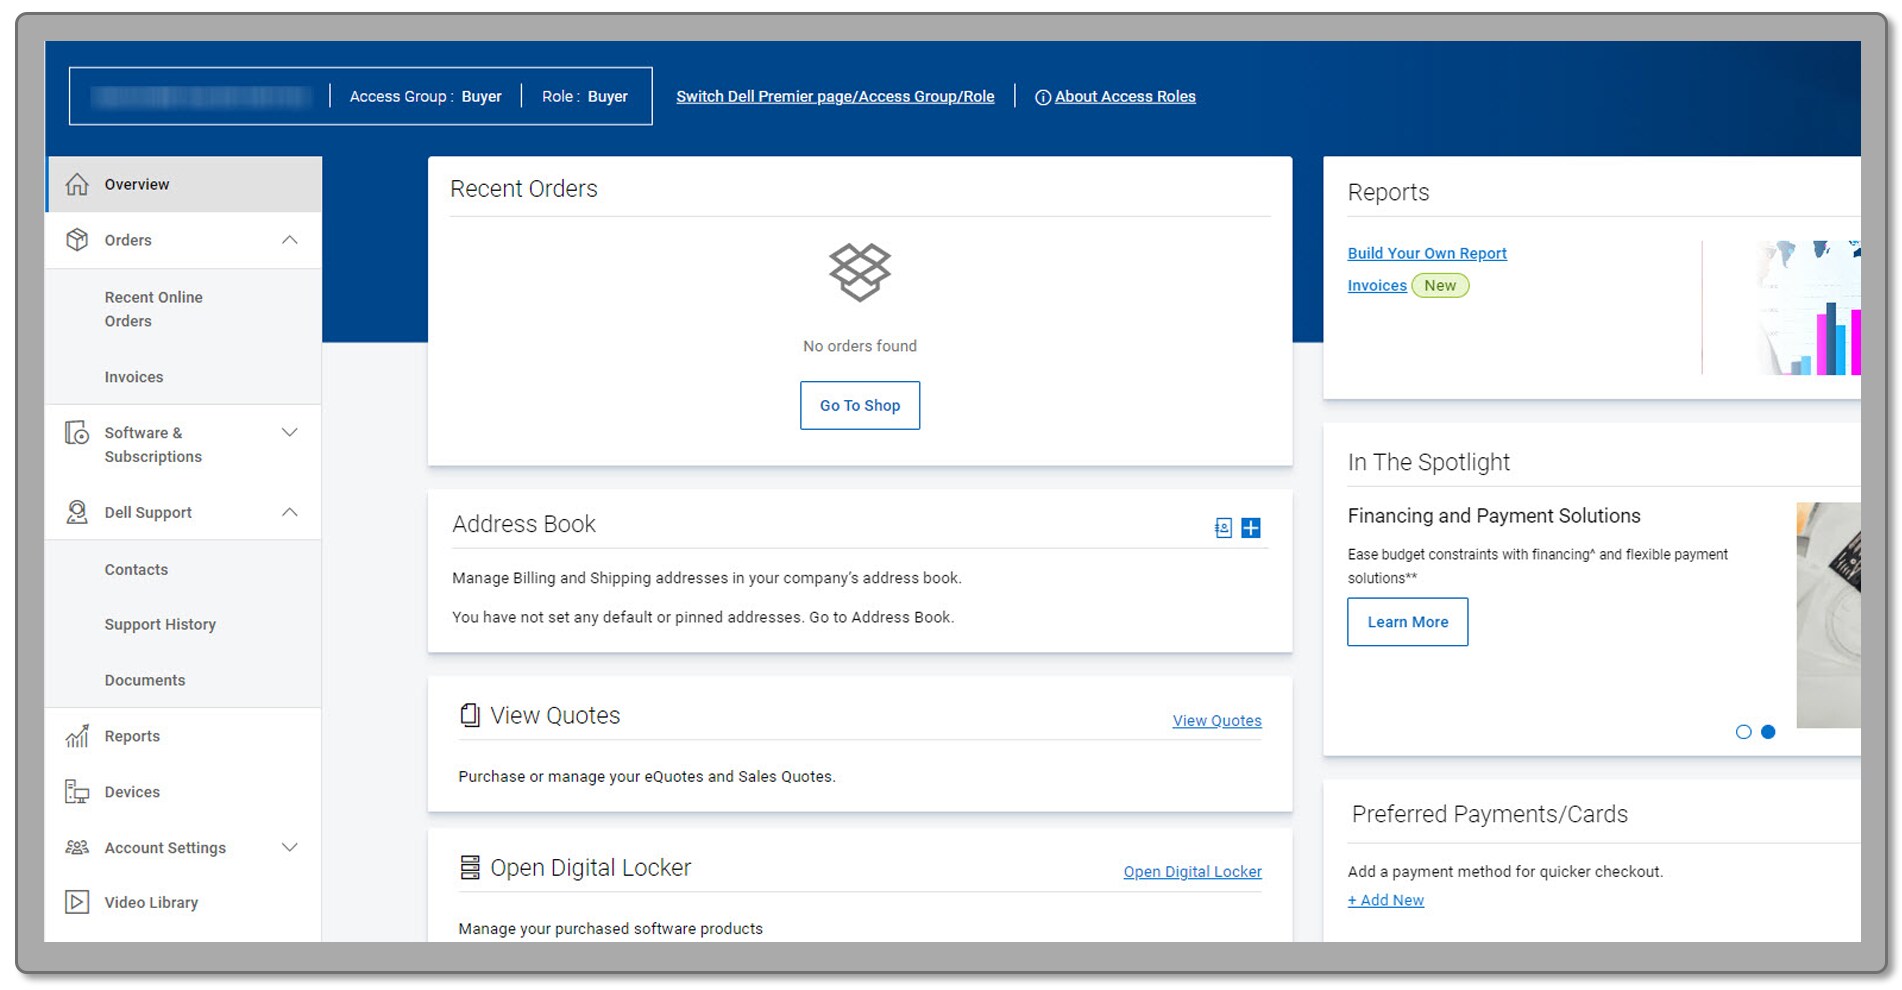This screenshot has height=990, width=1902.
Task: Click the Devices icon in sidebar
Action: (77, 792)
